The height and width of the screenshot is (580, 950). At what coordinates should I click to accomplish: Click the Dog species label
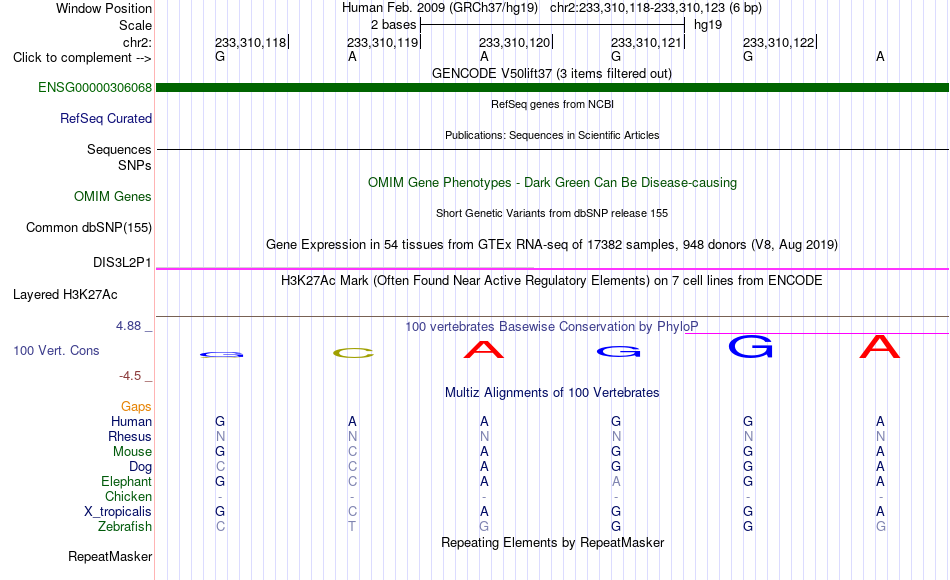point(140,467)
